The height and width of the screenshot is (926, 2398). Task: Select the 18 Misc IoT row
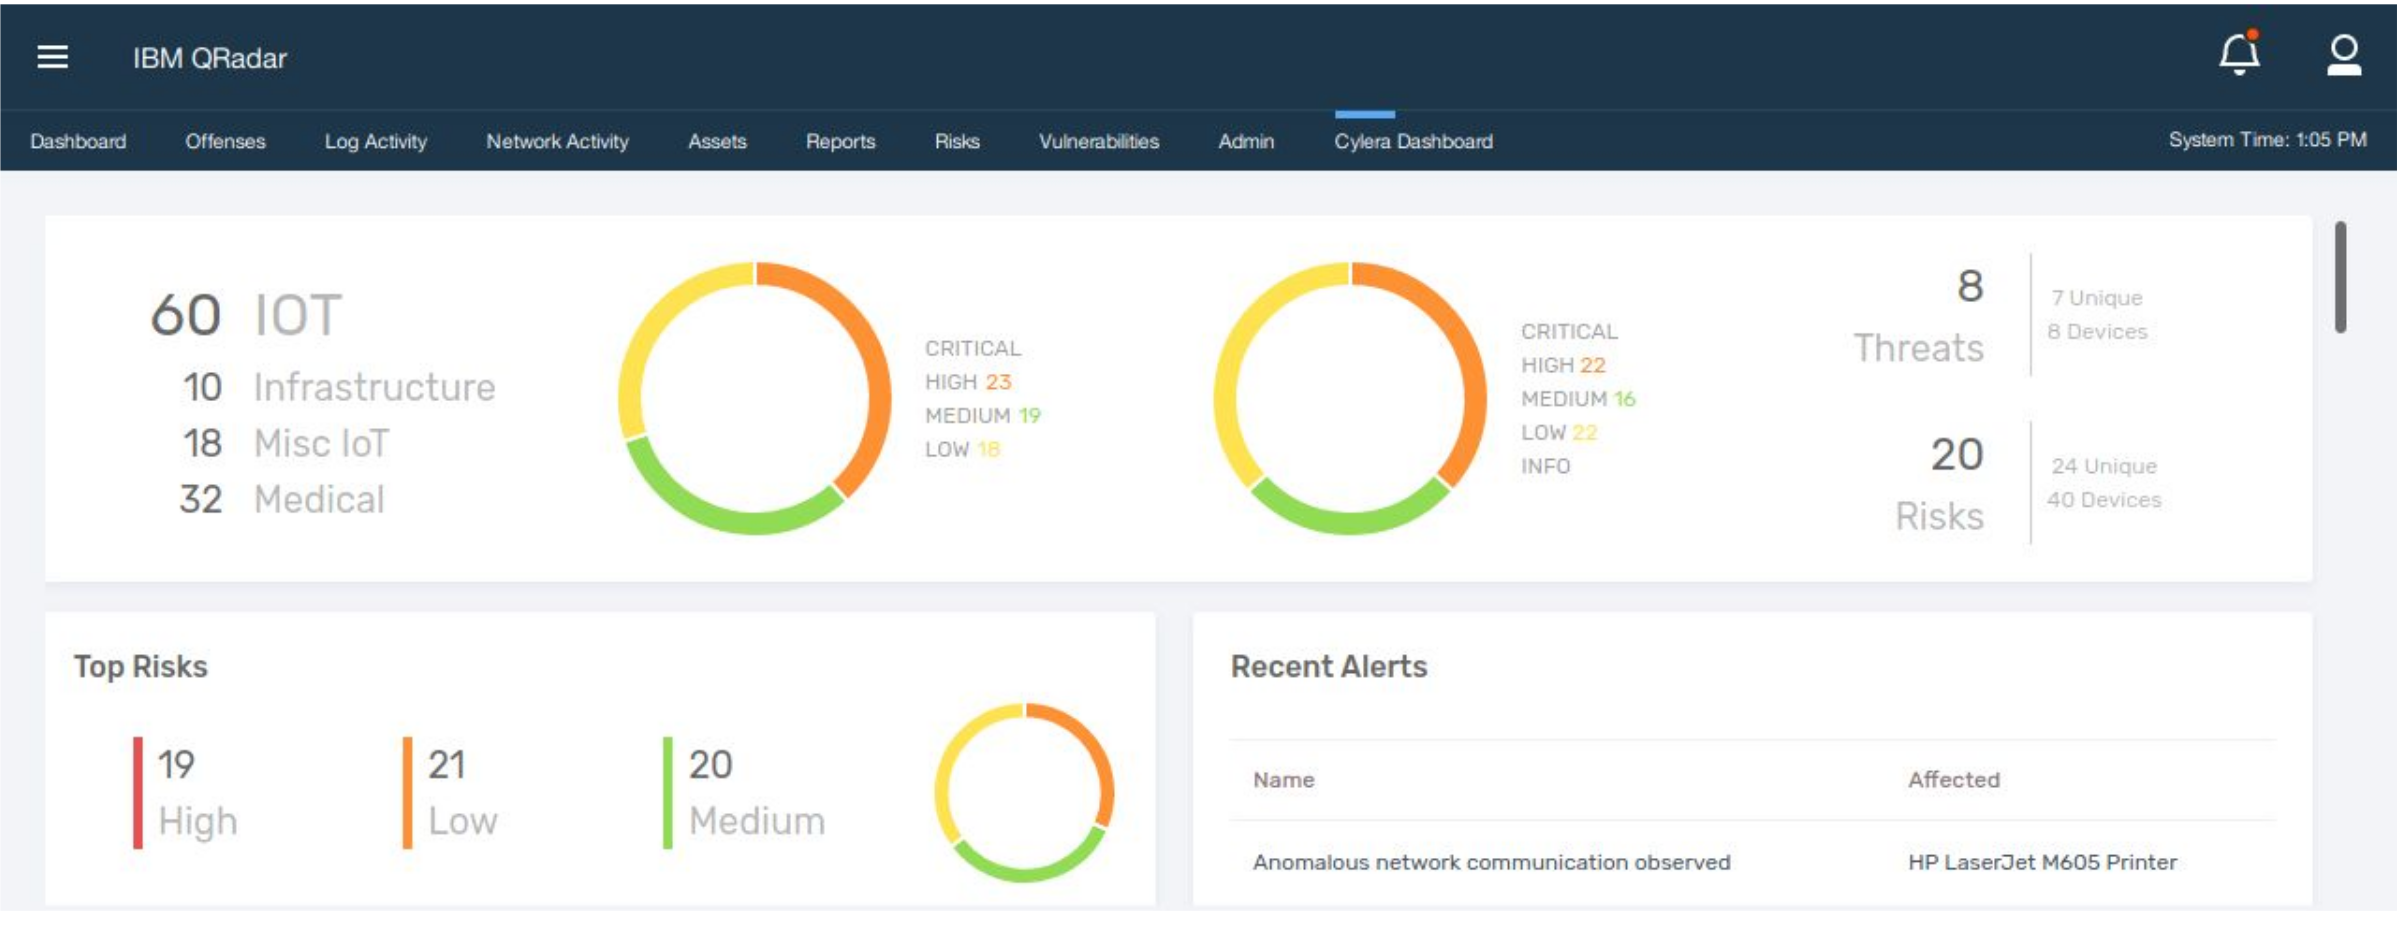pyautogui.click(x=285, y=443)
